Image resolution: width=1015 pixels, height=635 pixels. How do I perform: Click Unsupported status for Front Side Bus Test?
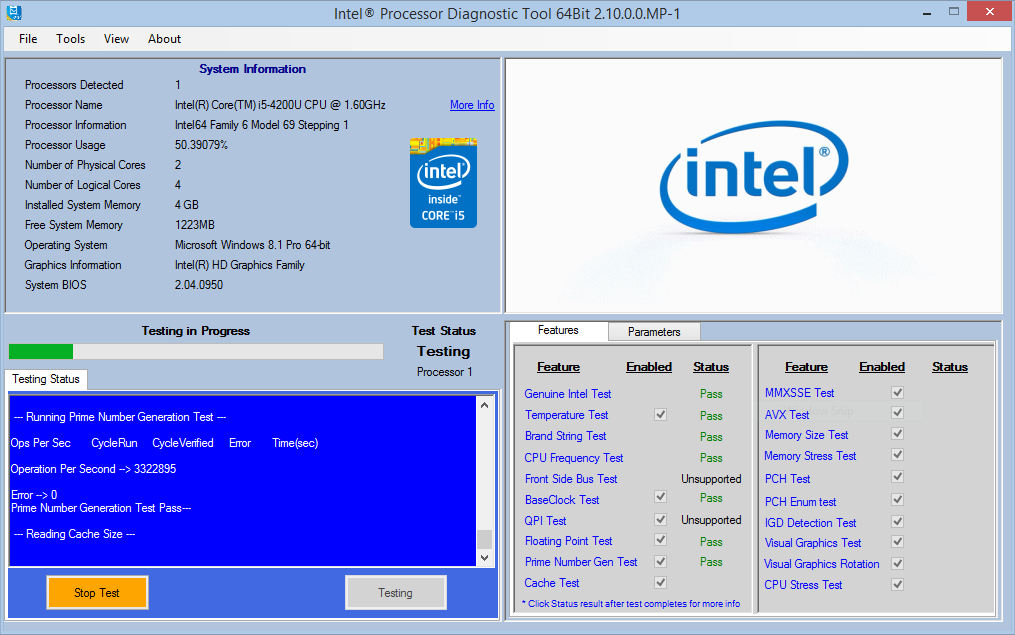pos(711,479)
